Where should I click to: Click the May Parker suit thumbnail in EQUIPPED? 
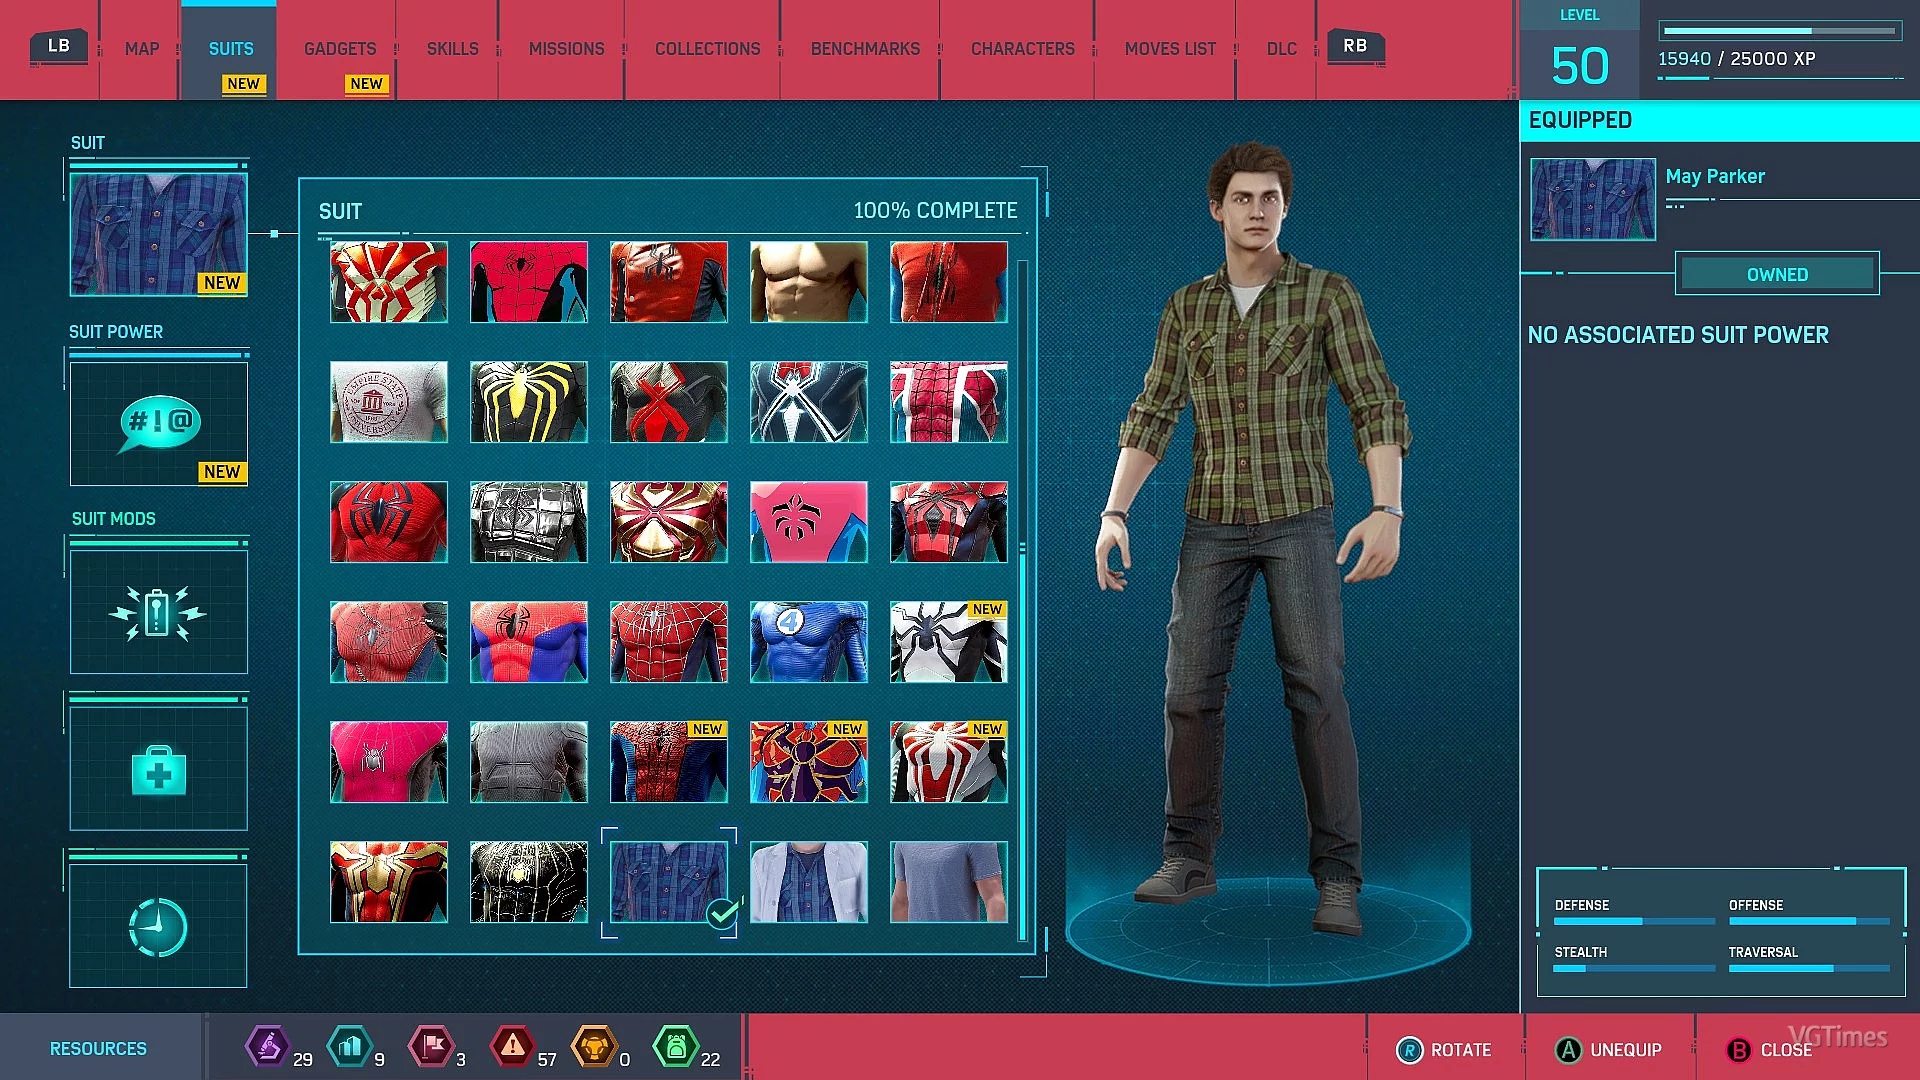coord(1593,199)
